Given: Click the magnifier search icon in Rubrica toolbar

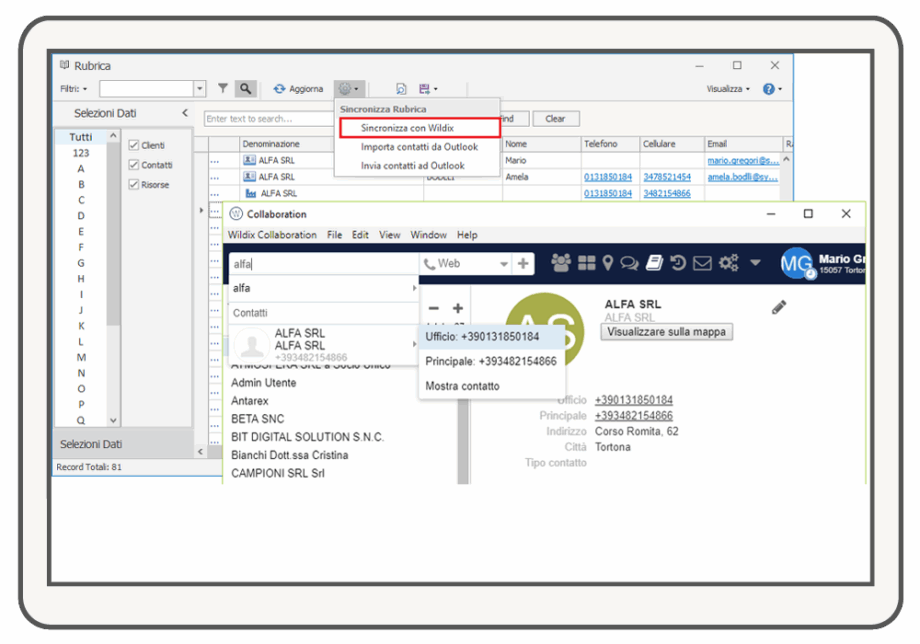Looking at the screenshot, I should pyautogui.click(x=245, y=89).
